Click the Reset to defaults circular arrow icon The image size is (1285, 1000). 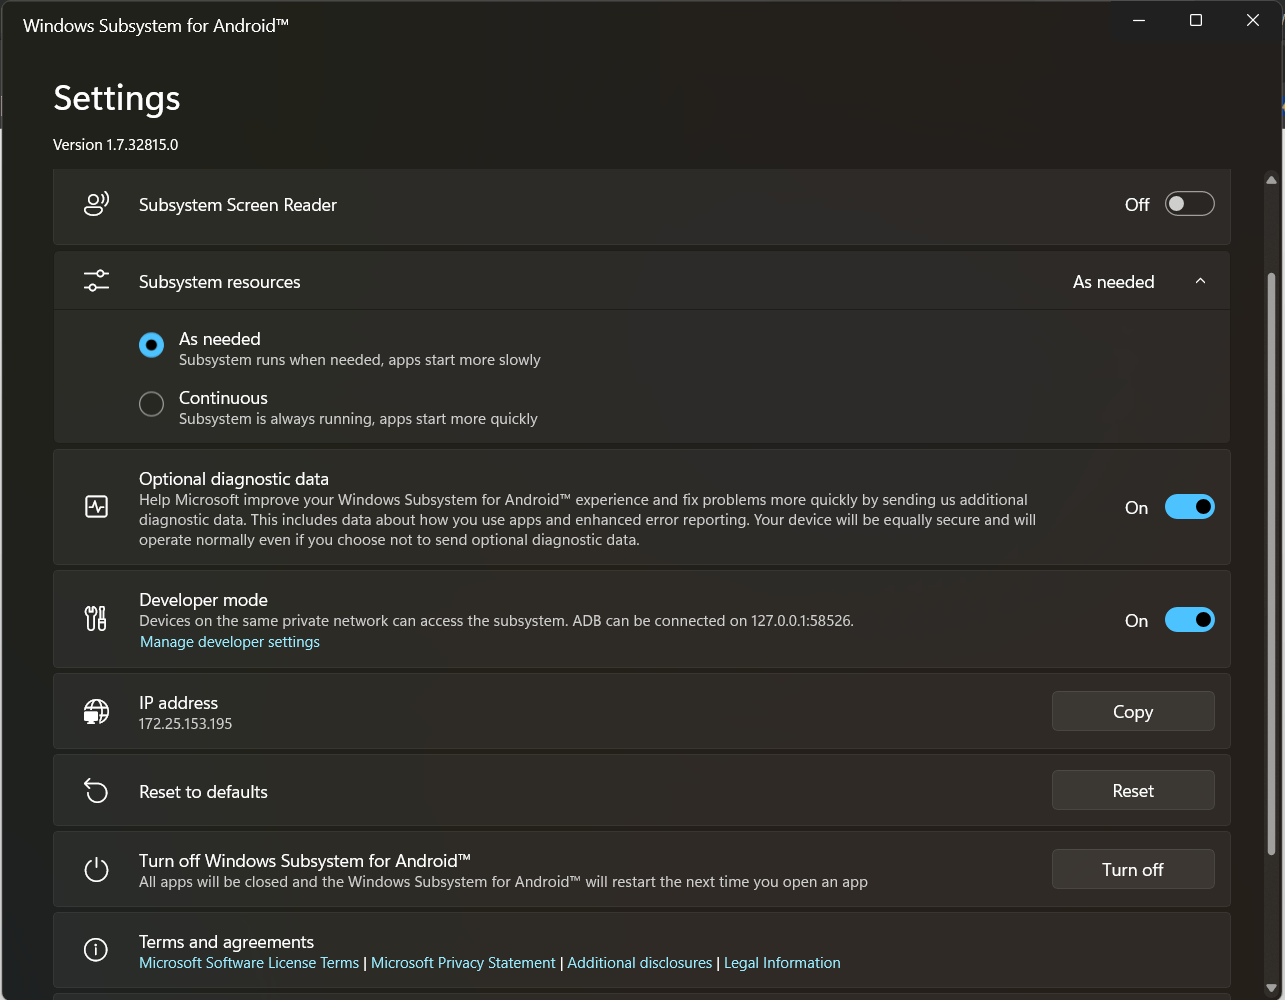pos(95,790)
